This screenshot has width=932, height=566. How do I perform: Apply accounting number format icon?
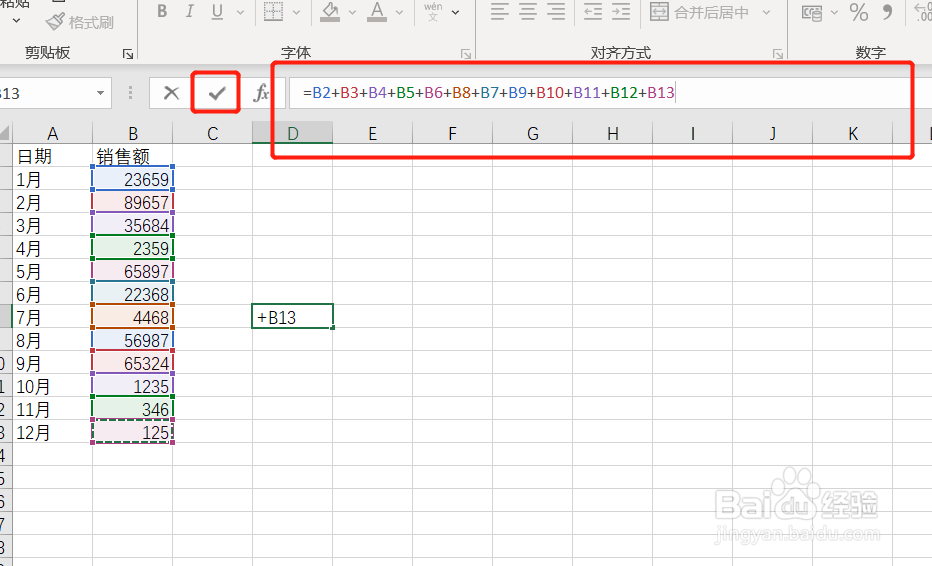811,12
